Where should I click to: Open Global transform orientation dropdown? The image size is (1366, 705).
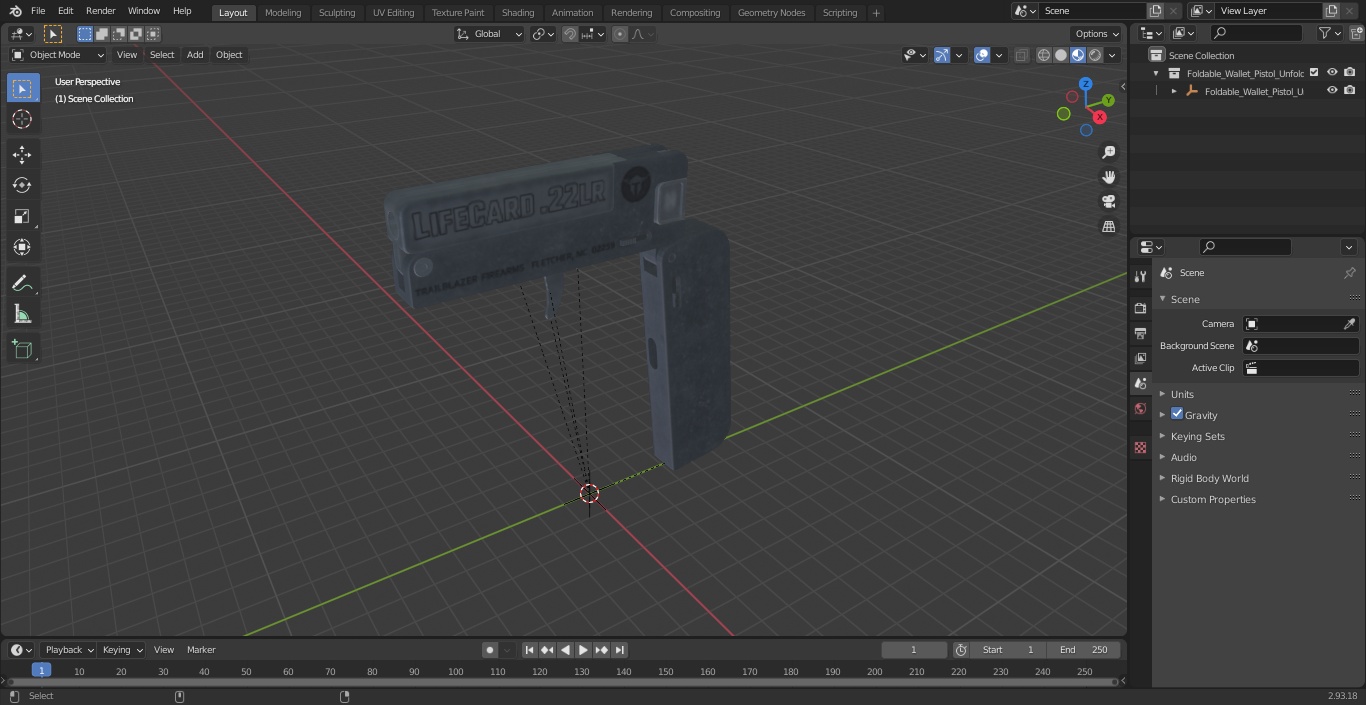pyautogui.click(x=490, y=34)
